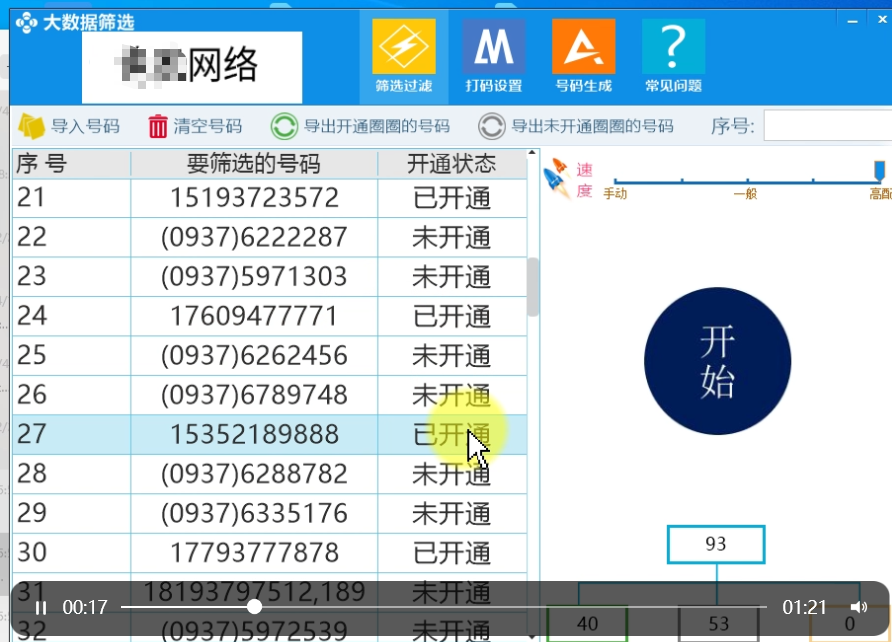This screenshot has width=892, height=642.
Task: Click the 开通状态 column header
Action: click(x=452, y=164)
